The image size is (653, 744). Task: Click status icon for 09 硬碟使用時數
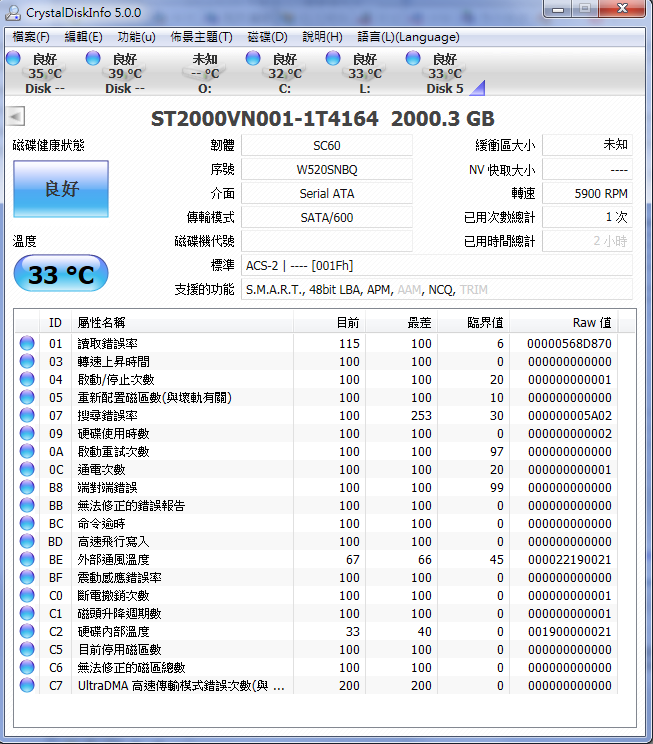27,433
